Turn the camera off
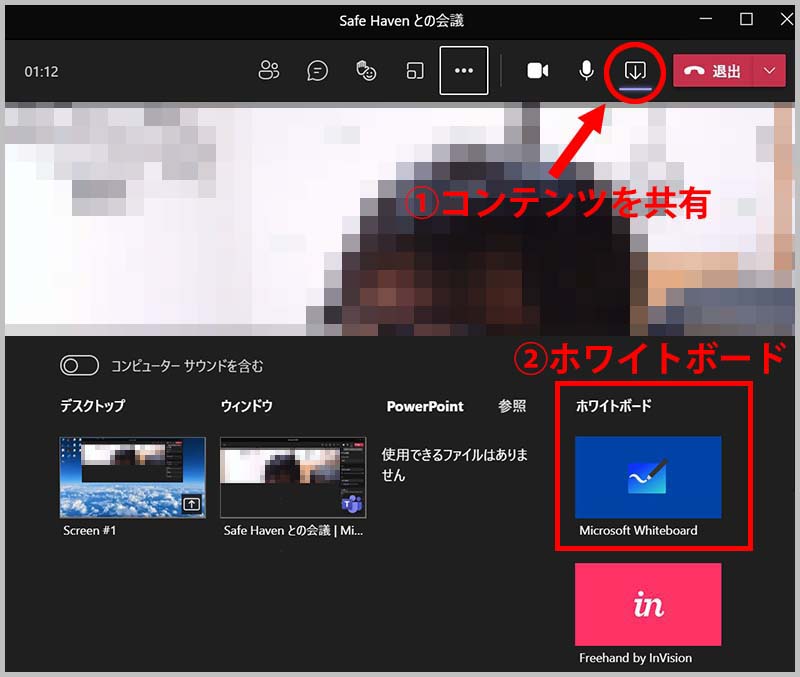The width and height of the screenshot is (800, 677). point(538,71)
